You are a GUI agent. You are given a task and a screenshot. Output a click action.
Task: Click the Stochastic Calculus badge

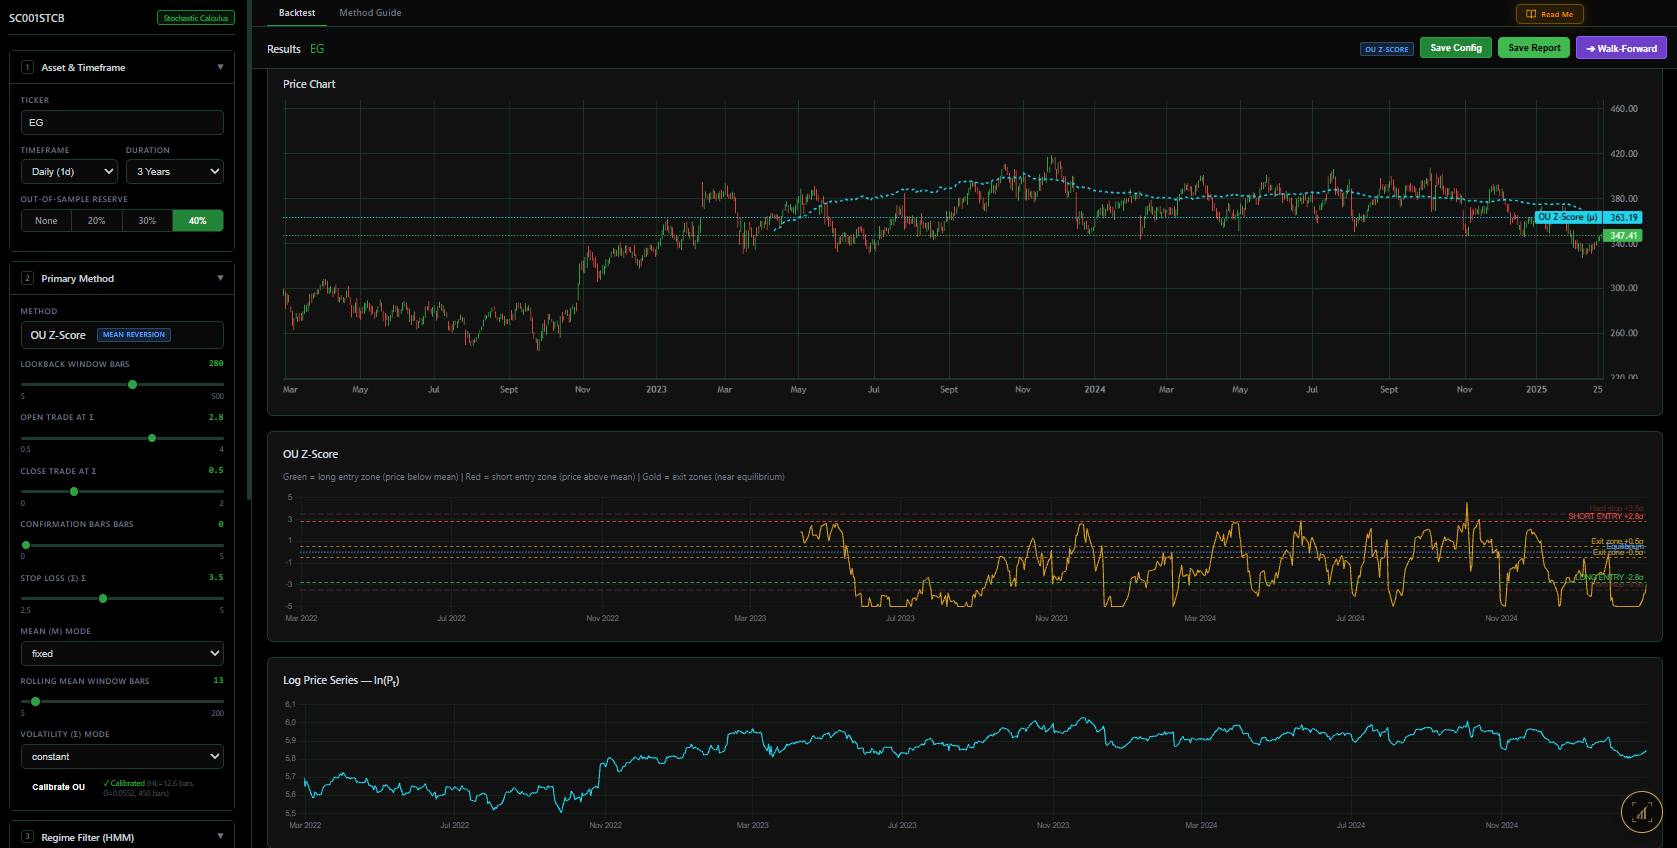[x=196, y=18]
